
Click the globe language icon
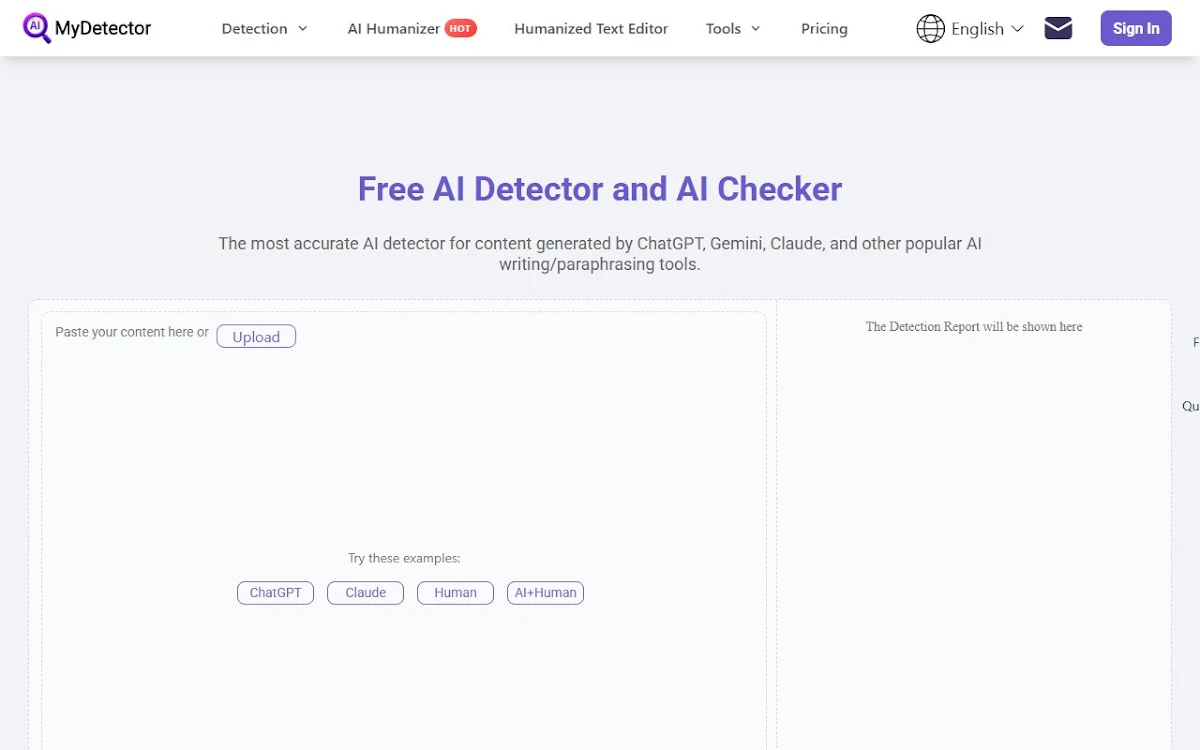pyautogui.click(x=930, y=29)
